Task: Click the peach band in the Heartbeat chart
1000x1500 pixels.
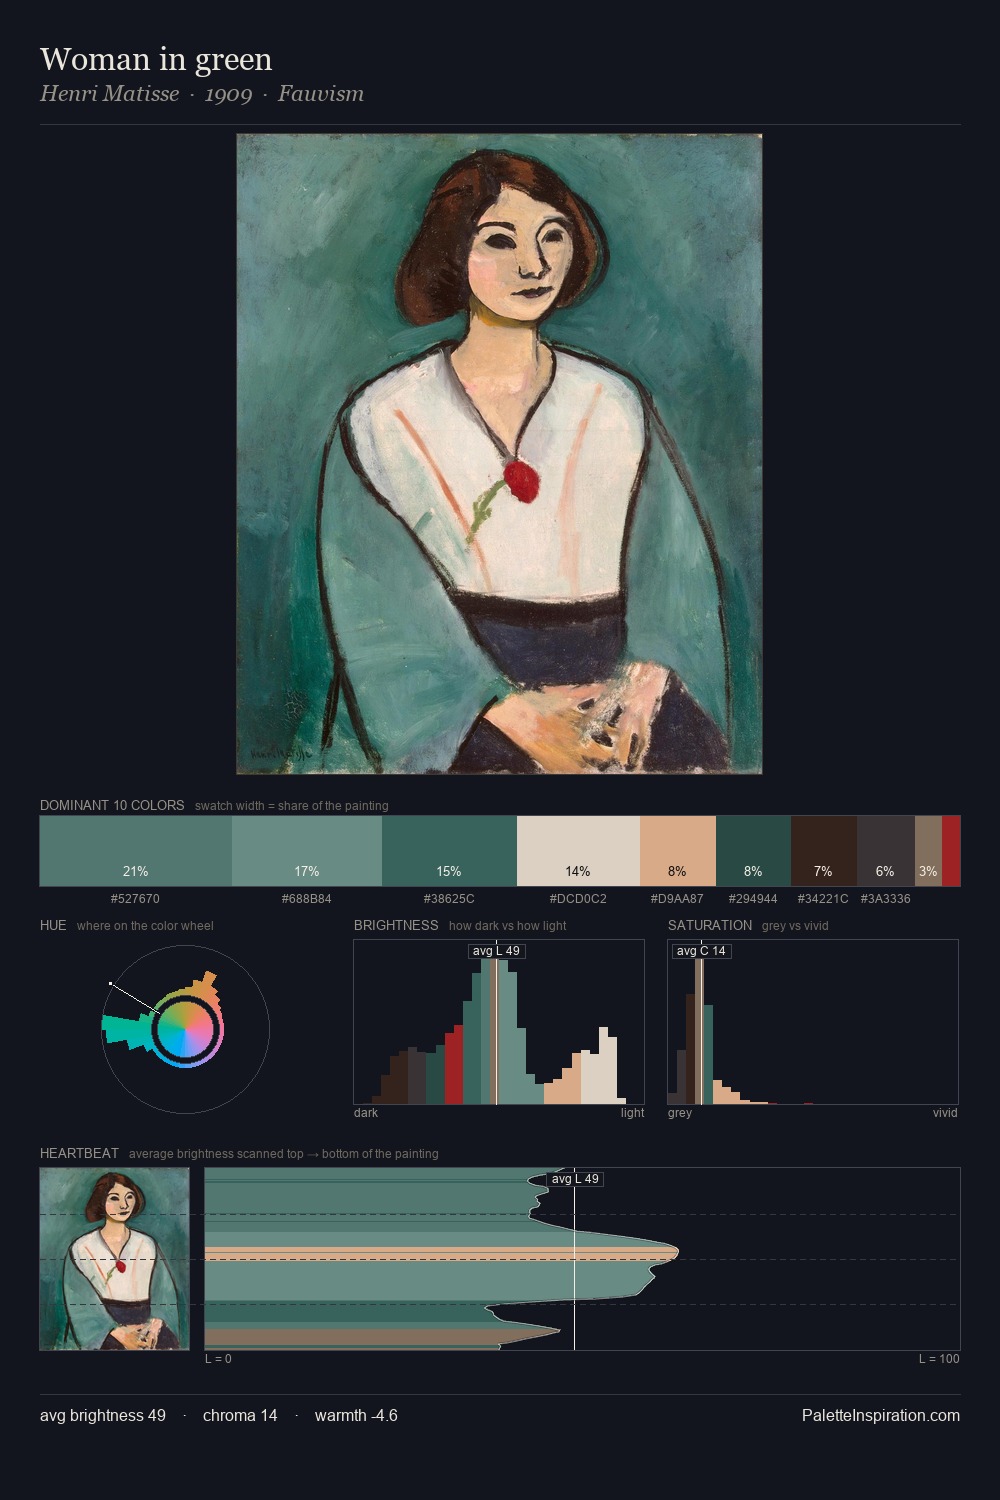Action: tap(440, 1253)
